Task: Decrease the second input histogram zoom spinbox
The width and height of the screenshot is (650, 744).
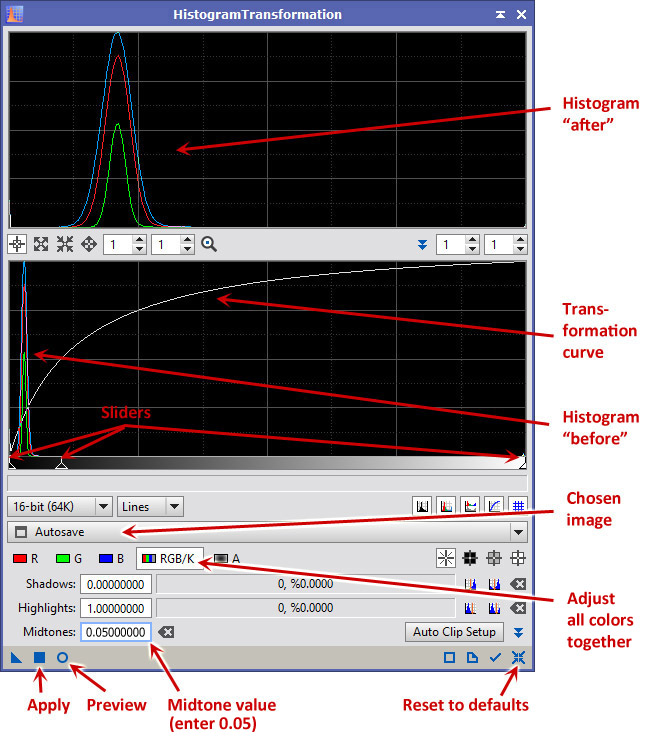Action: [x=187, y=250]
